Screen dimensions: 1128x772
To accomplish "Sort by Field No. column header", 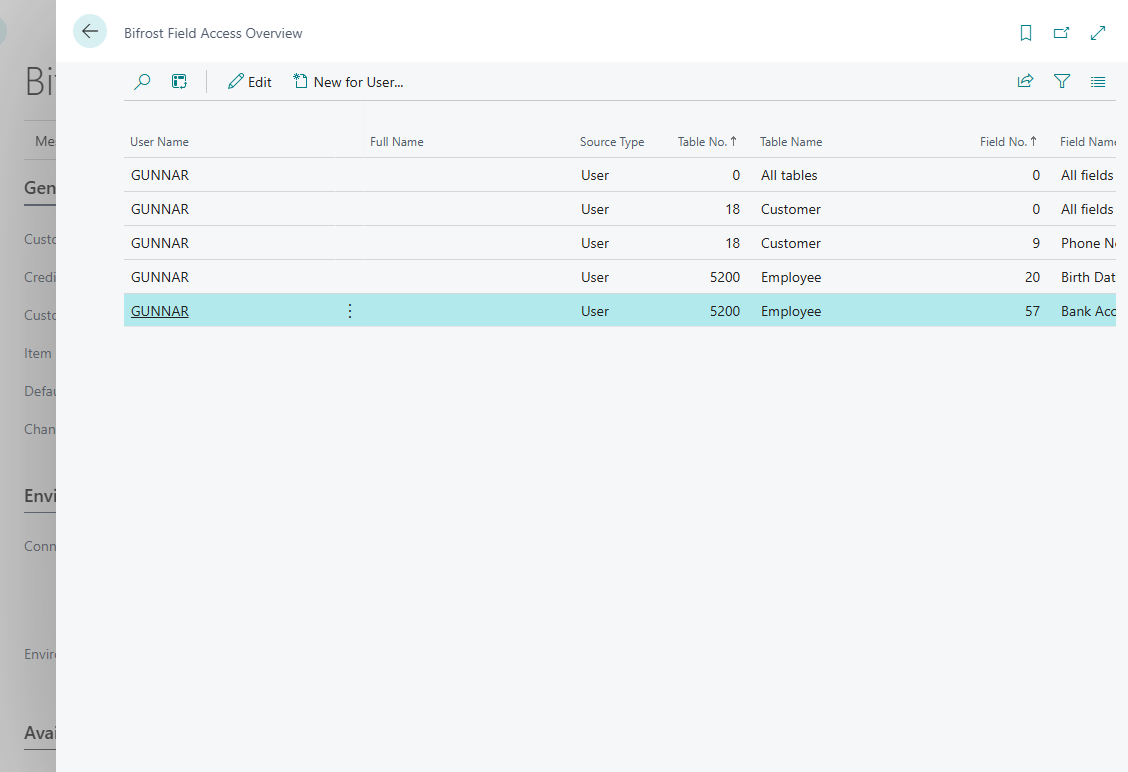I will coord(1008,142).
